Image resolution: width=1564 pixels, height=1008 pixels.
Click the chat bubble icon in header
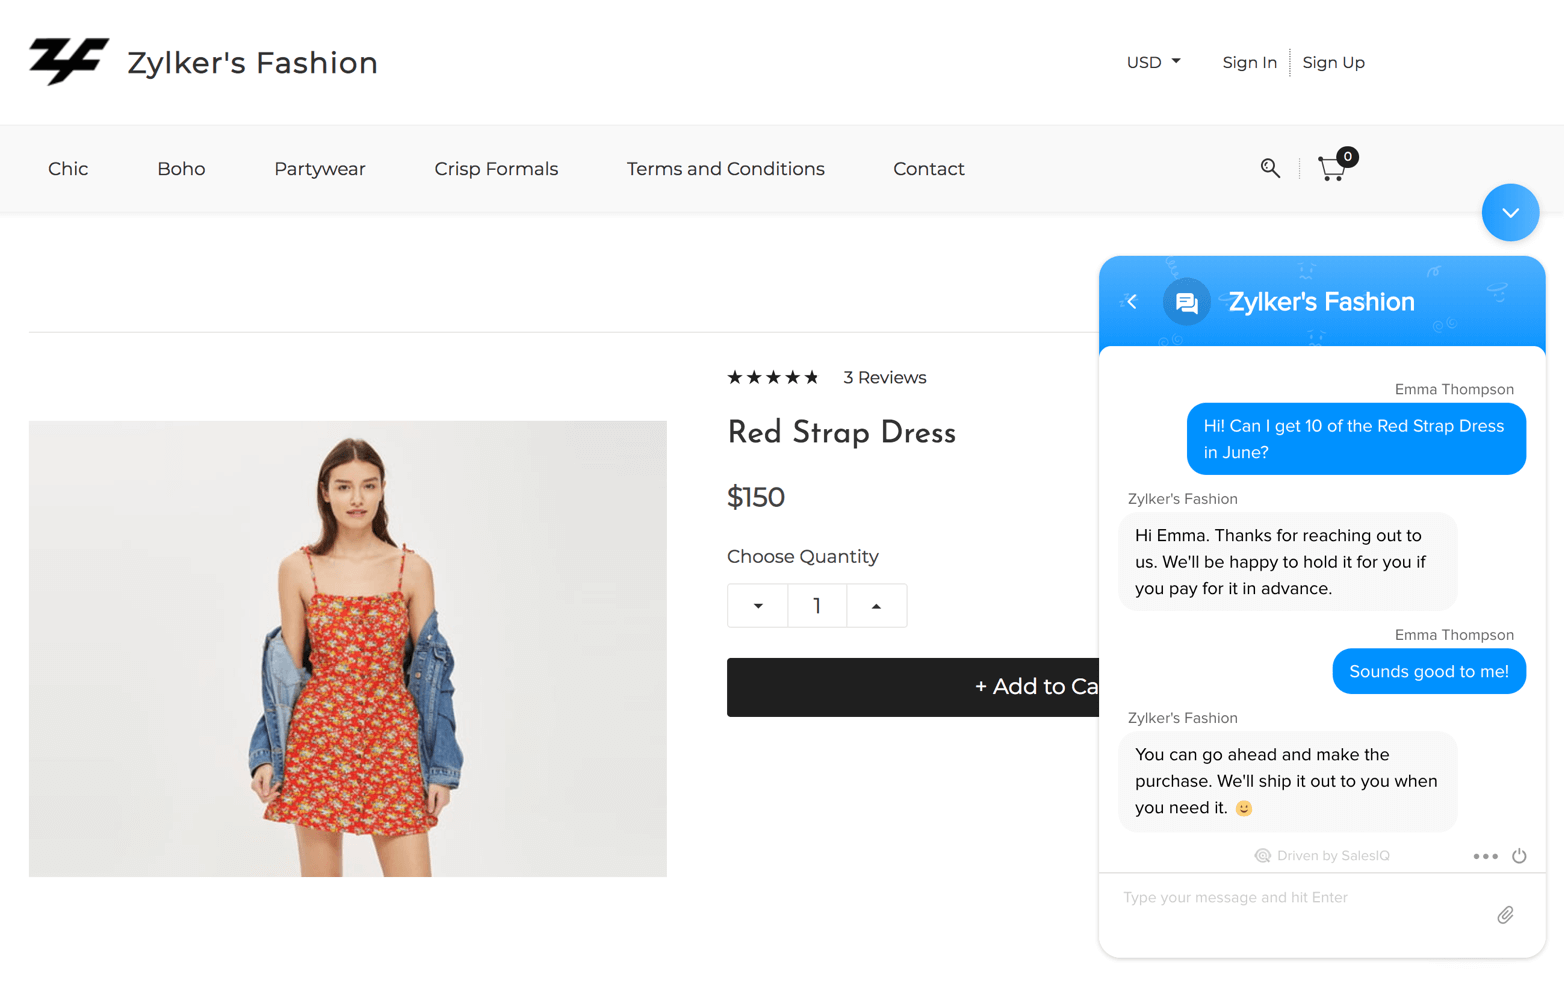pos(1186,302)
